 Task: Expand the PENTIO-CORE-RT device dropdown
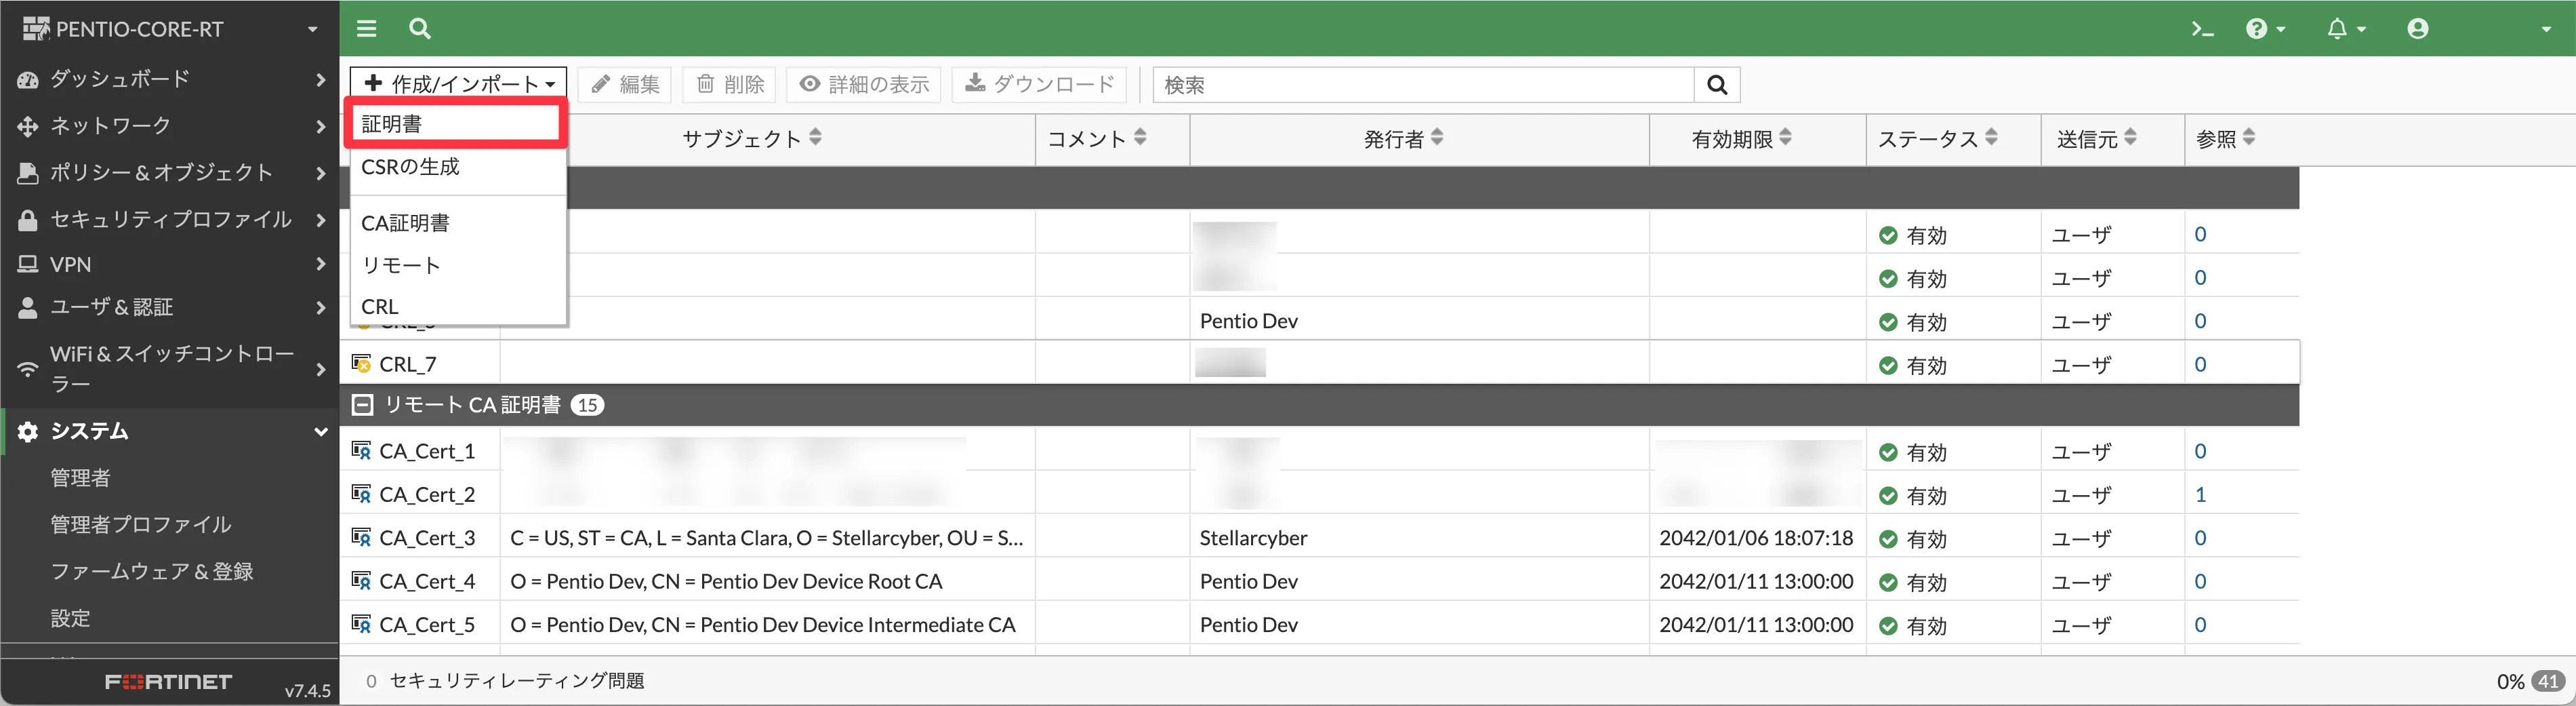[x=312, y=29]
